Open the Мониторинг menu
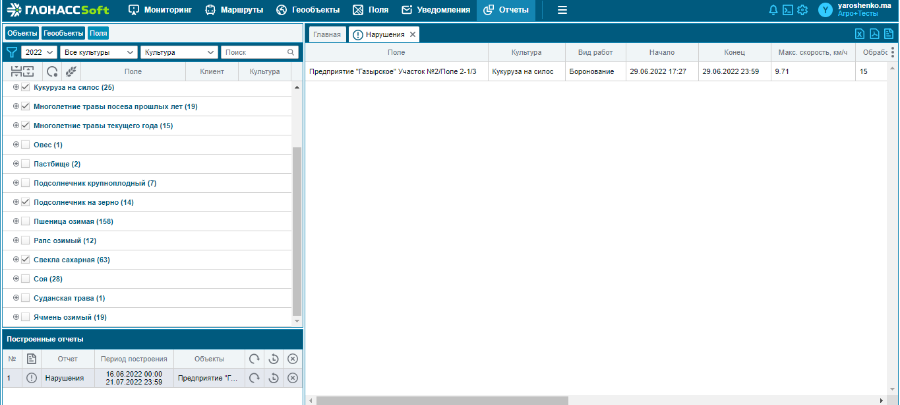The height and width of the screenshot is (405, 900). pos(161,10)
